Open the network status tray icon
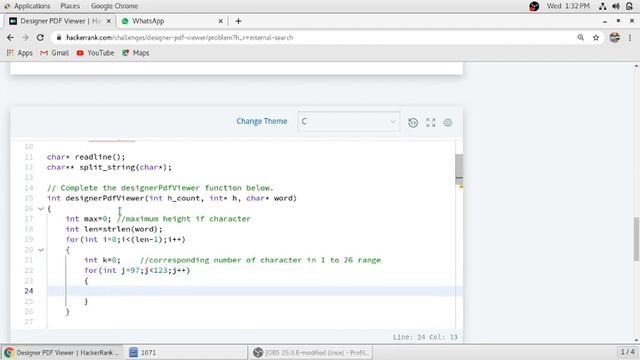Viewport: 640px width, 360px height. point(602,6)
